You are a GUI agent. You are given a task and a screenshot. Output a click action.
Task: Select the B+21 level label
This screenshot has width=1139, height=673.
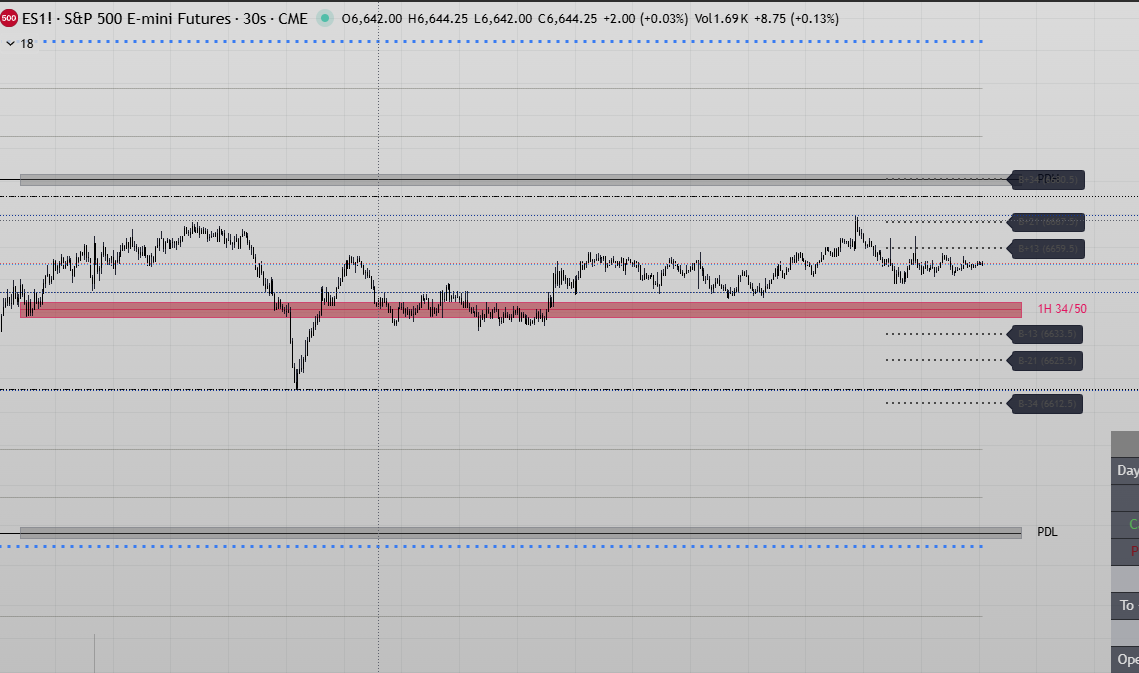coord(1047,222)
